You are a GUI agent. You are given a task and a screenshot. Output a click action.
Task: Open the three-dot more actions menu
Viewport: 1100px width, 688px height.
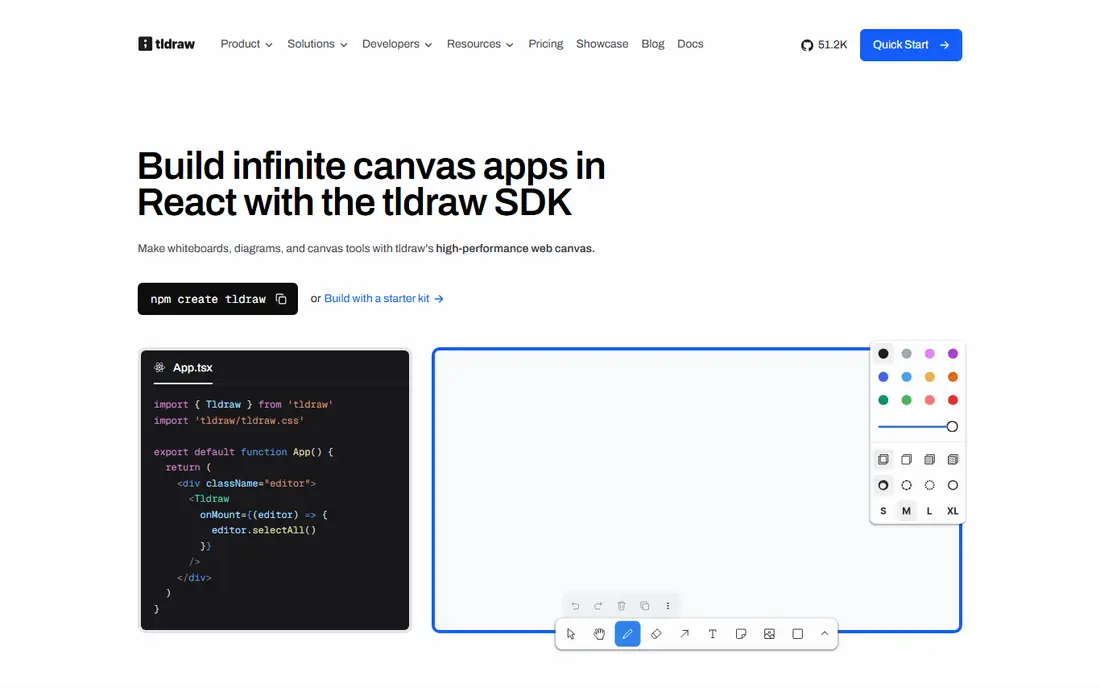click(x=668, y=606)
